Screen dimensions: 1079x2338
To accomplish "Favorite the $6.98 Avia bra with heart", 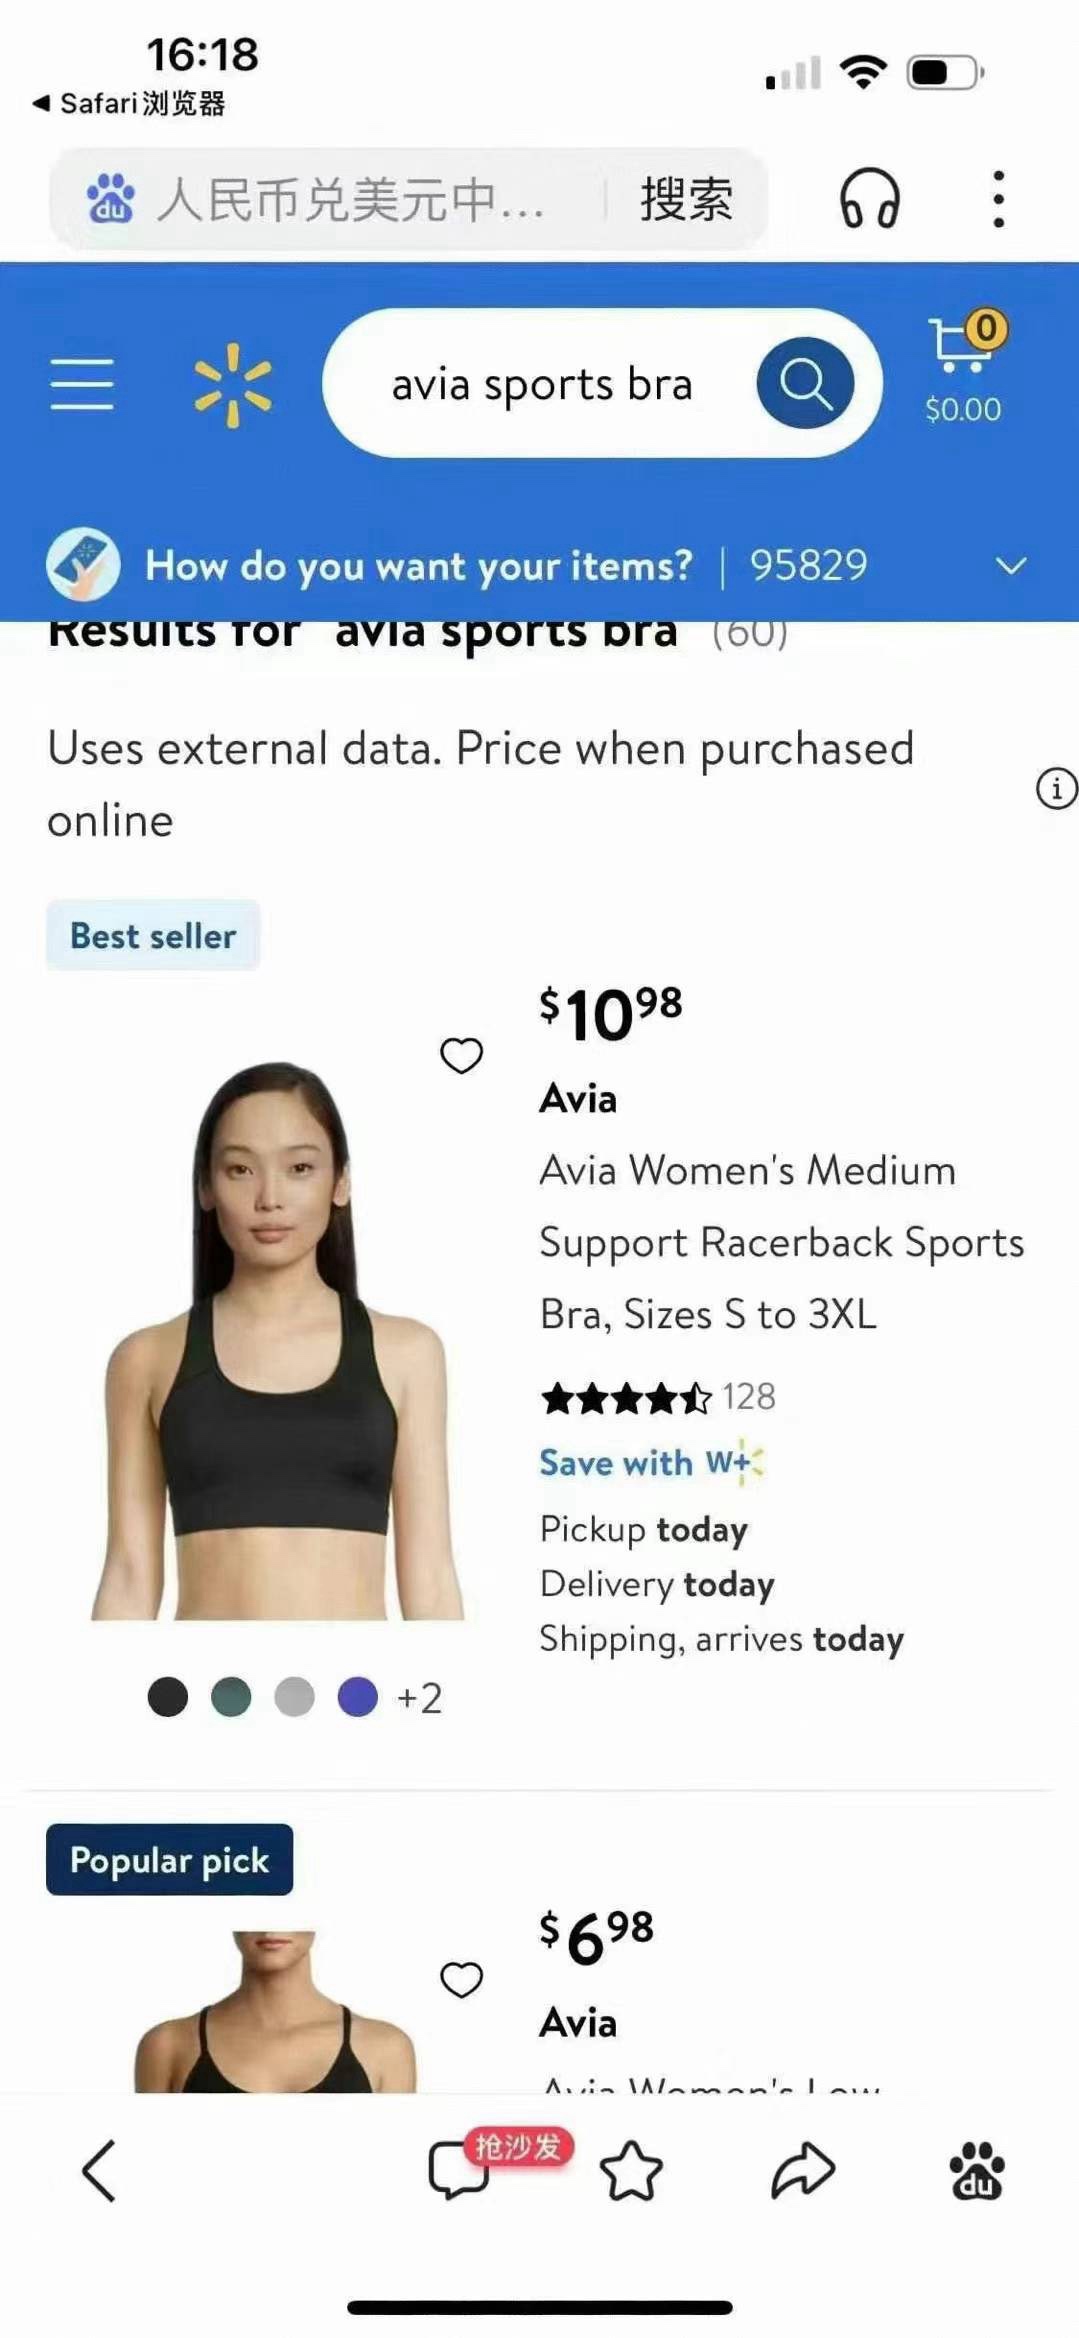I will (461, 1979).
